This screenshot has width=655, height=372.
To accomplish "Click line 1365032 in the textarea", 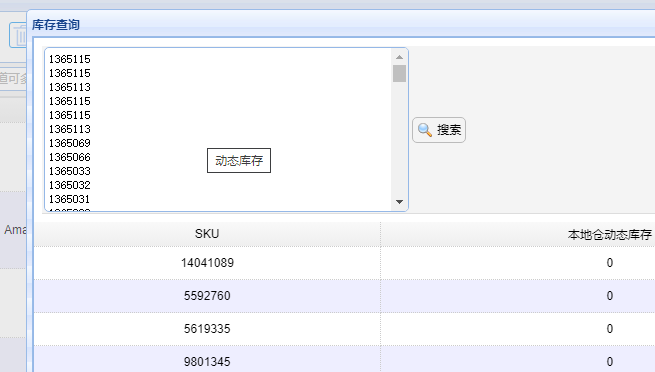I will pos(69,185).
